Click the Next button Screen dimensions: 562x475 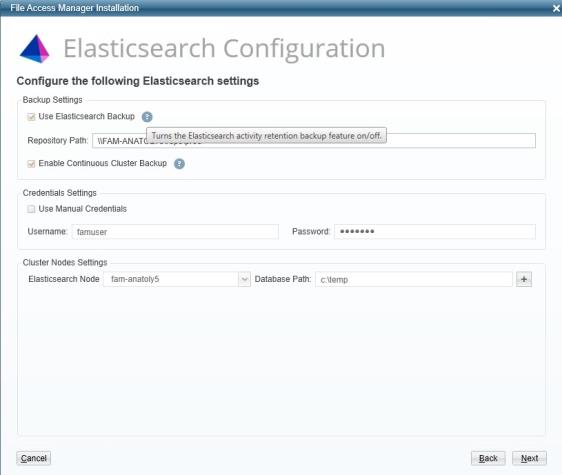point(529,458)
